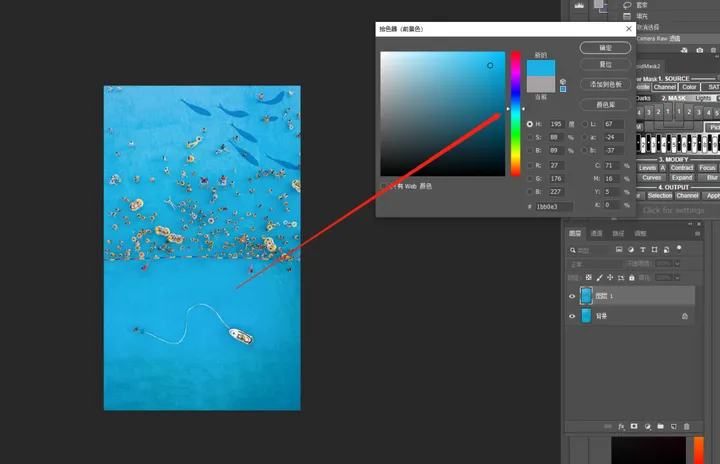
Task: Open the fx layer style icon
Action: click(621, 426)
